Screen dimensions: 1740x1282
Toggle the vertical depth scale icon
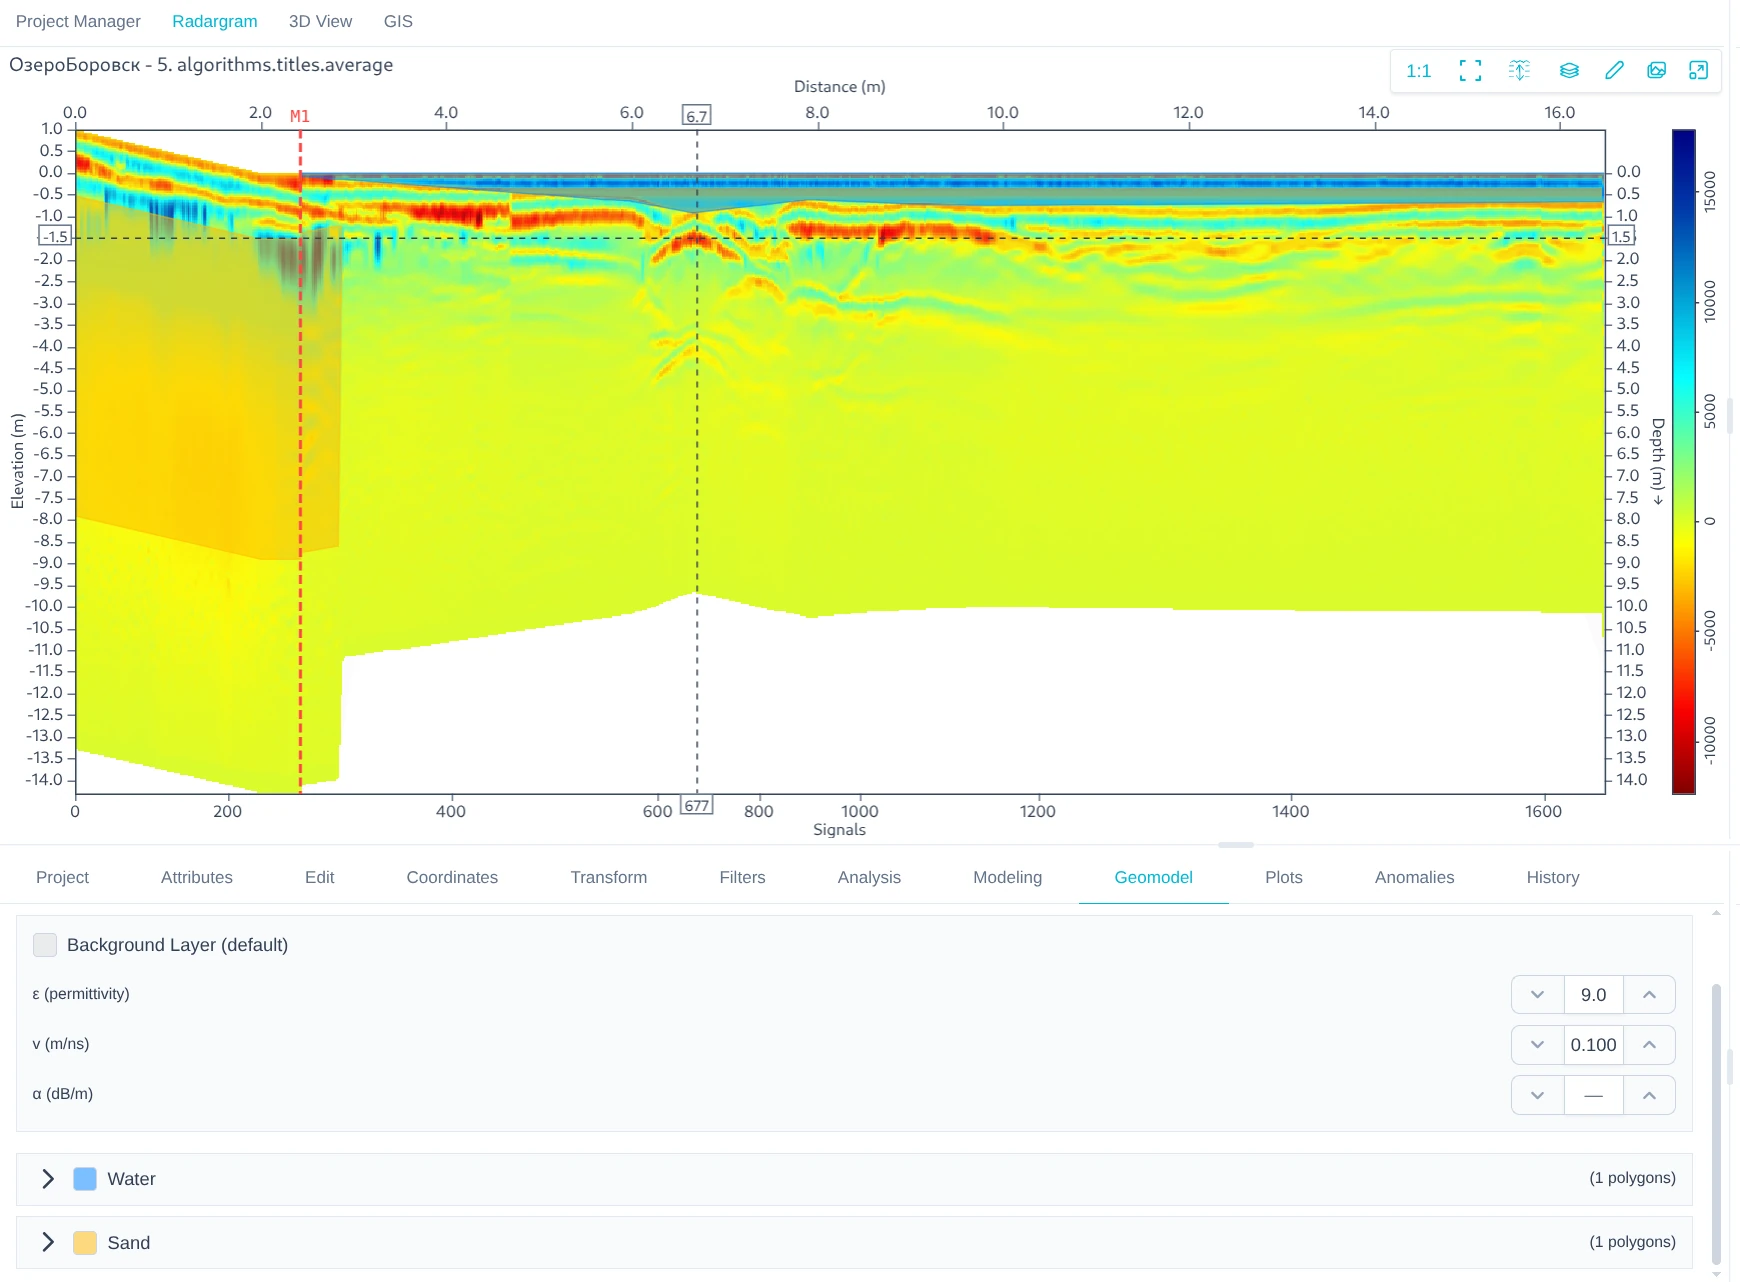click(x=1519, y=71)
